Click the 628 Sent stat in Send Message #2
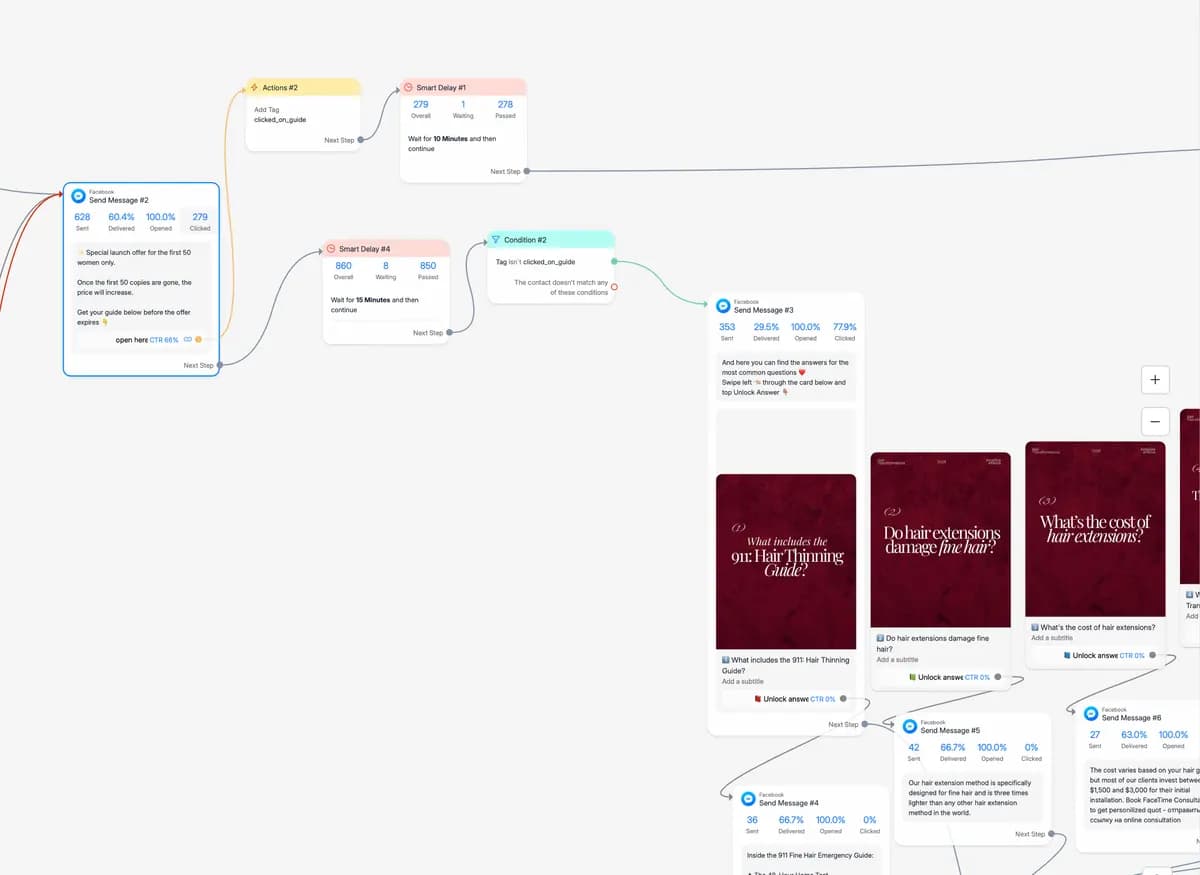Screen dimensions: 1200x875 [82, 221]
